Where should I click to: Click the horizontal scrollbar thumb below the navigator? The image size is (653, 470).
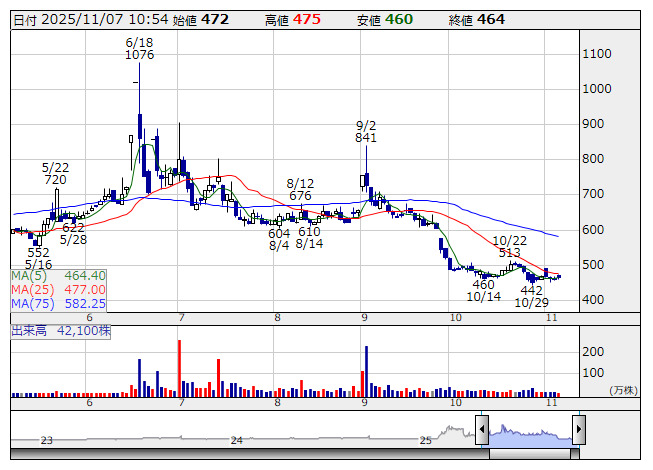point(530,454)
